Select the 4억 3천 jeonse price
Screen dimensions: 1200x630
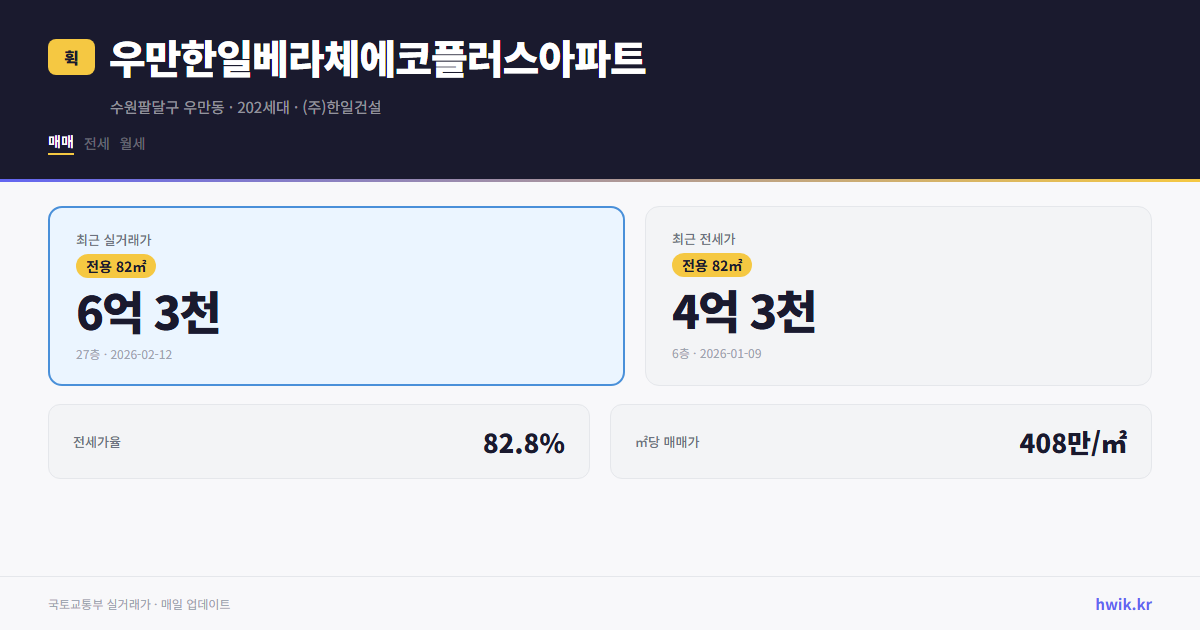click(x=744, y=313)
